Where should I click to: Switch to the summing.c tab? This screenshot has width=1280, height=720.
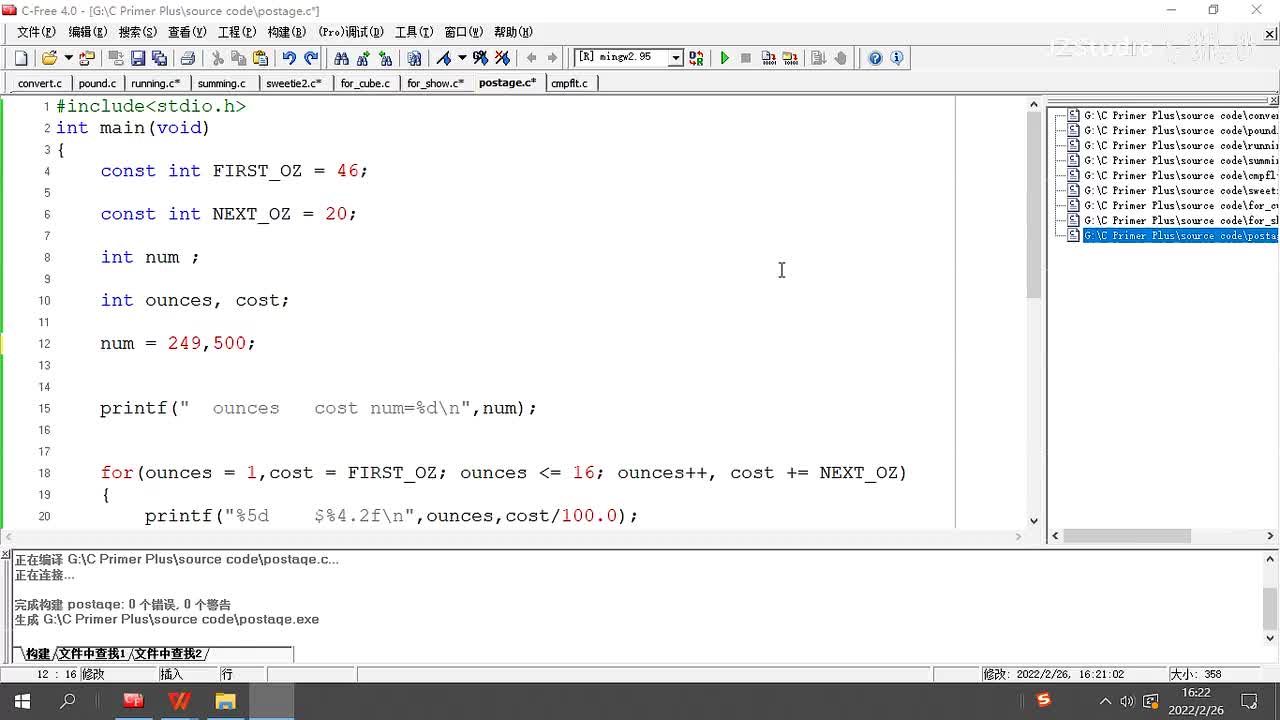(x=221, y=83)
